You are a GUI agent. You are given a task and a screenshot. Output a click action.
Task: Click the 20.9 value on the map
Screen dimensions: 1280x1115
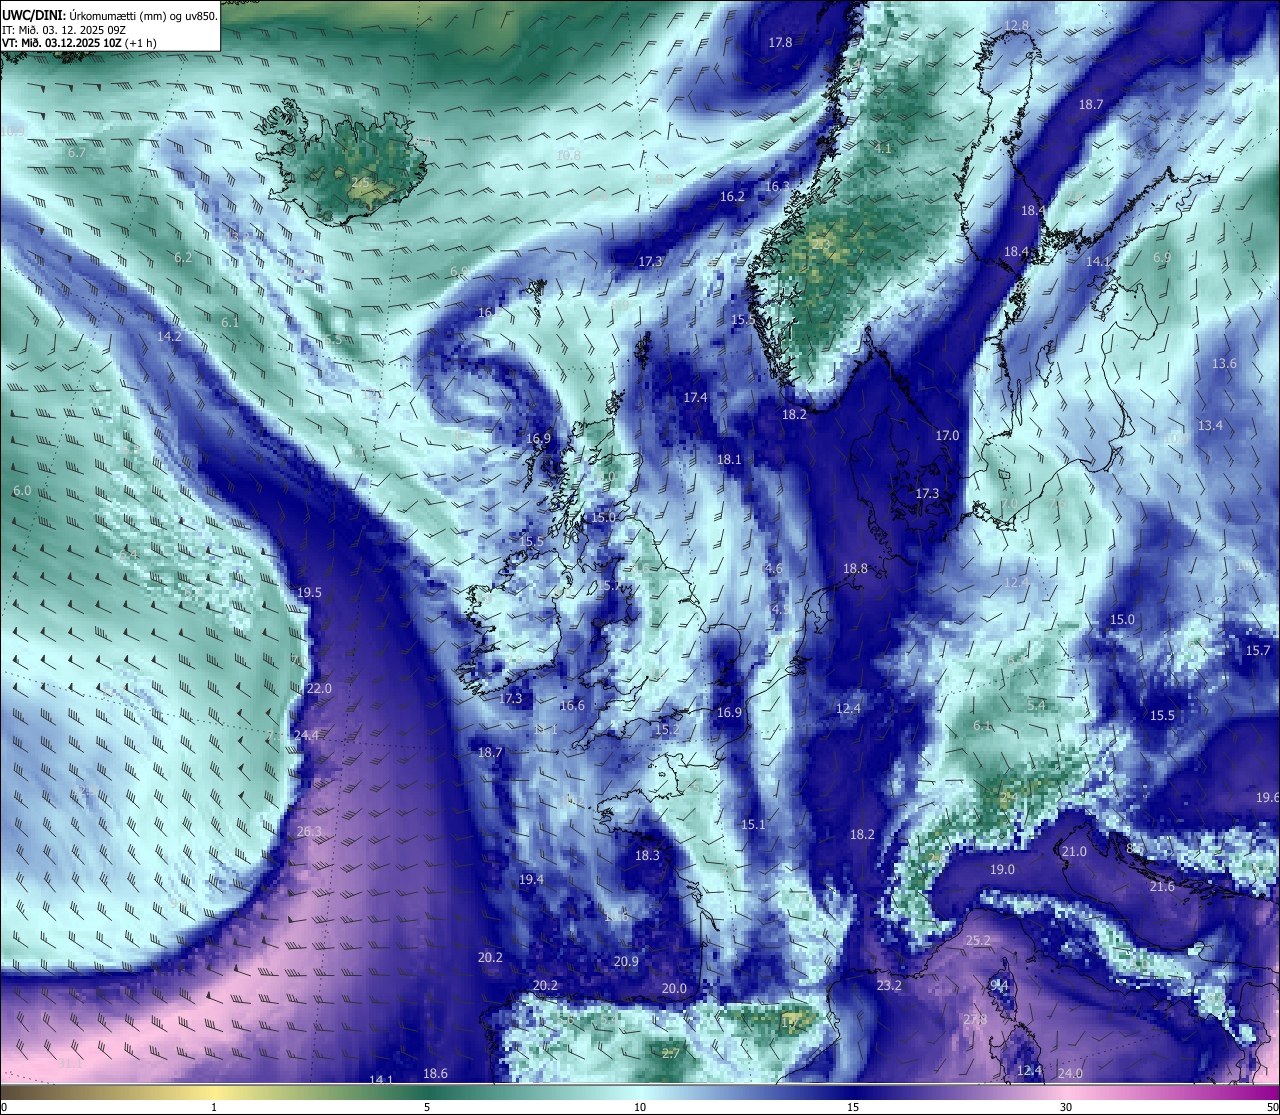[x=625, y=962]
